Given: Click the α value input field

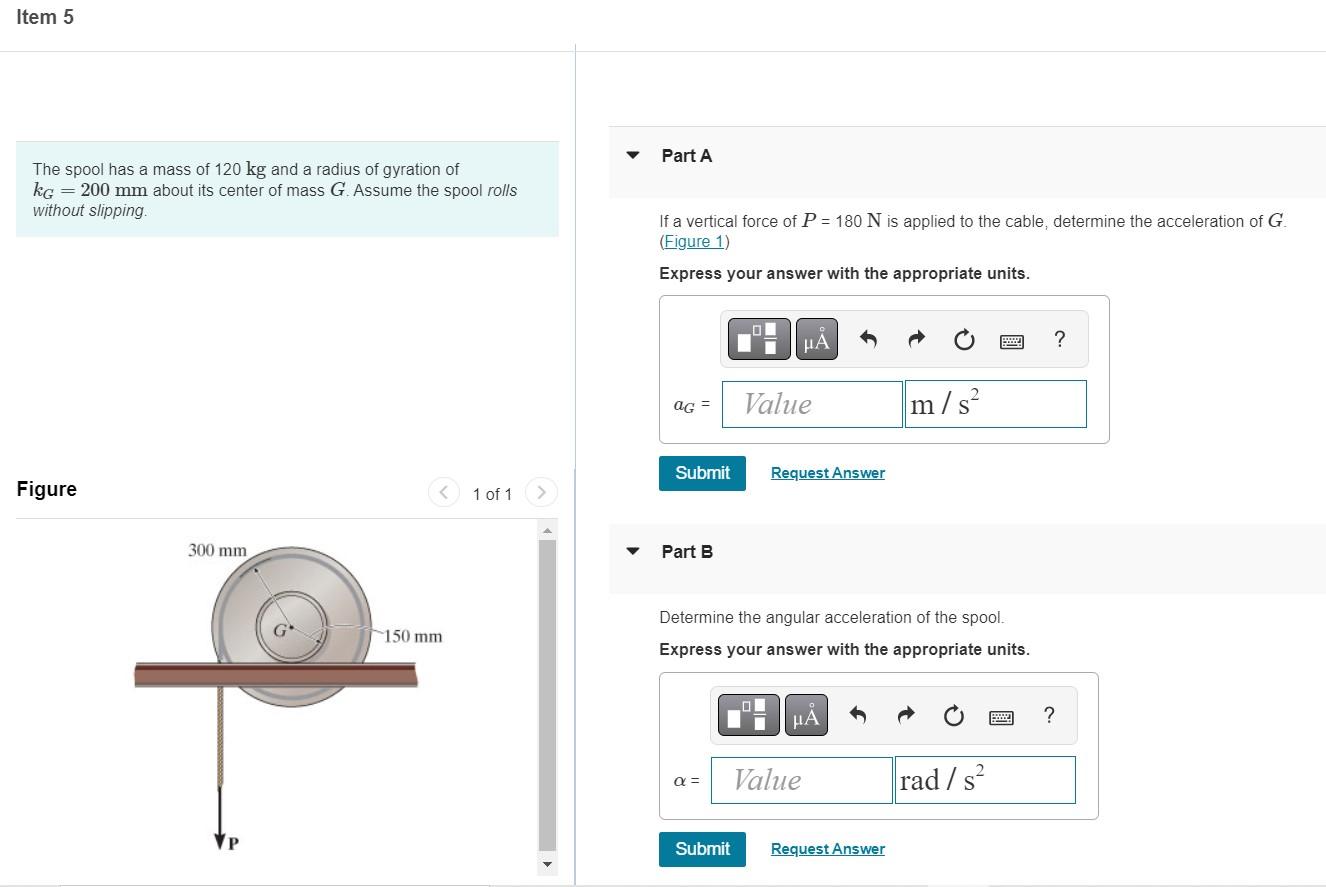Looking at the screenshot, I should (801, 780).
